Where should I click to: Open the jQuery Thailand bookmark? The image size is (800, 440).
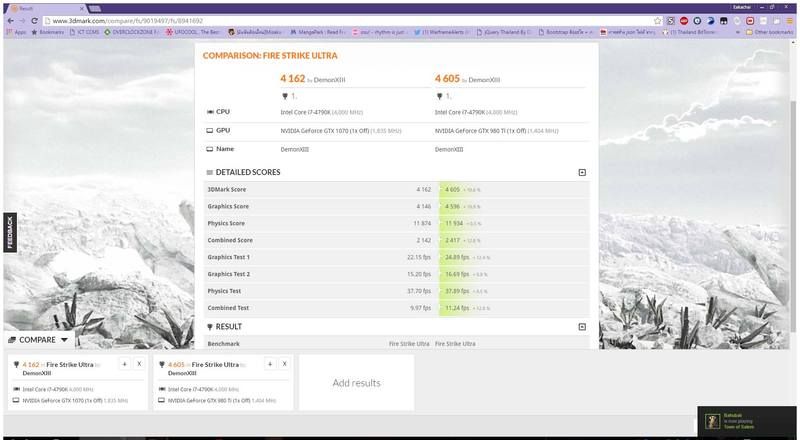click(x=504, y=32)
